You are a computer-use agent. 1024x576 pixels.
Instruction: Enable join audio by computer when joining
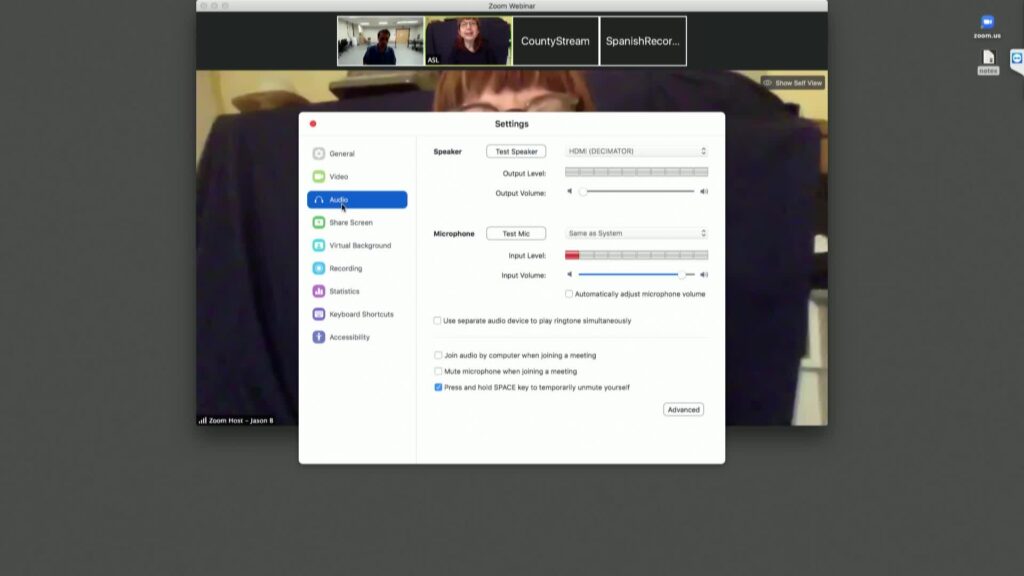(x=438, y=355)
